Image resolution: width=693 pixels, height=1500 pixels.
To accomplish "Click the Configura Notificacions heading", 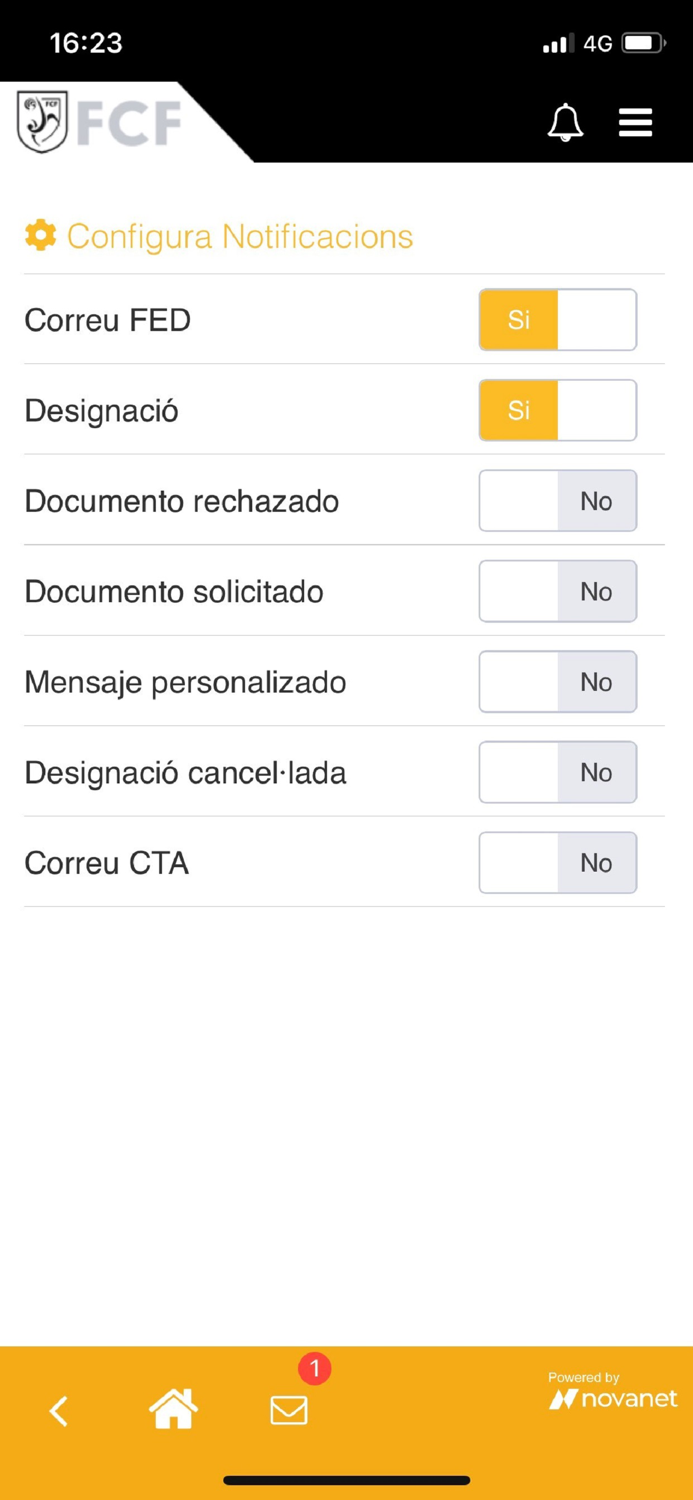I will point(240,236).
